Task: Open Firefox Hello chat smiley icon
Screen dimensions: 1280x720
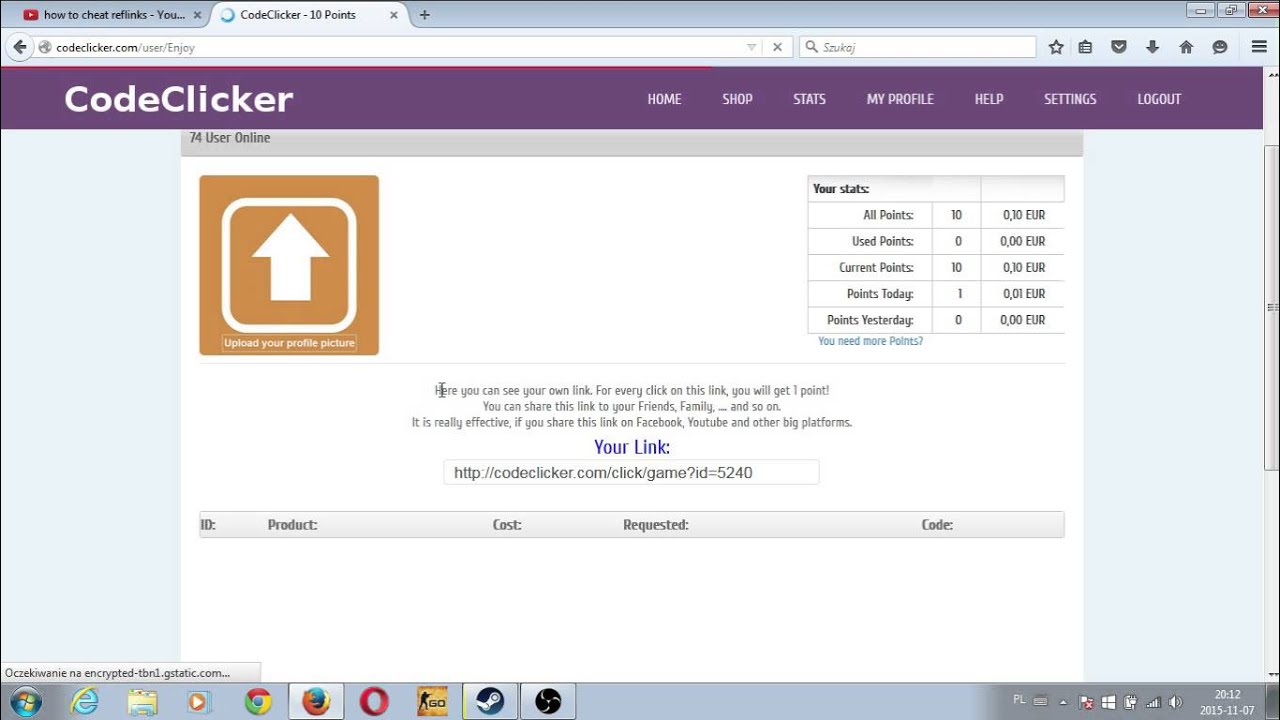Action: [x=1220, y=47]
